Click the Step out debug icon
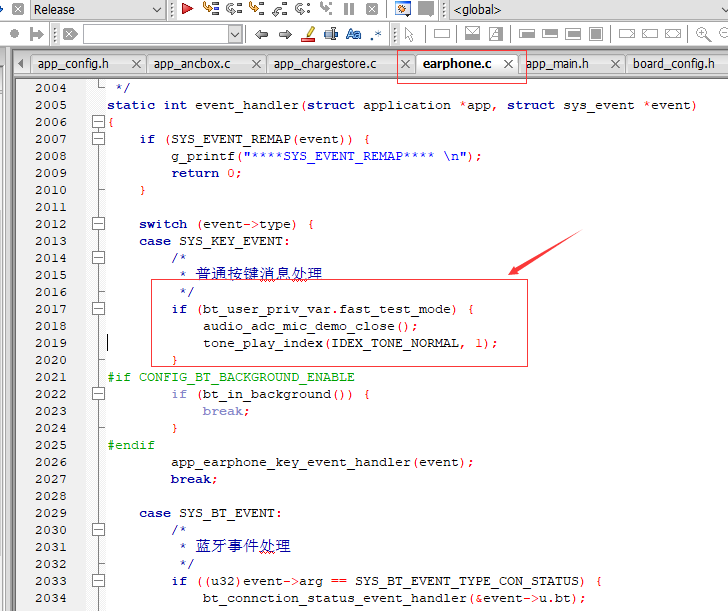Image resolution: width=728 pixels, height=611 pixels. point(279,8)
